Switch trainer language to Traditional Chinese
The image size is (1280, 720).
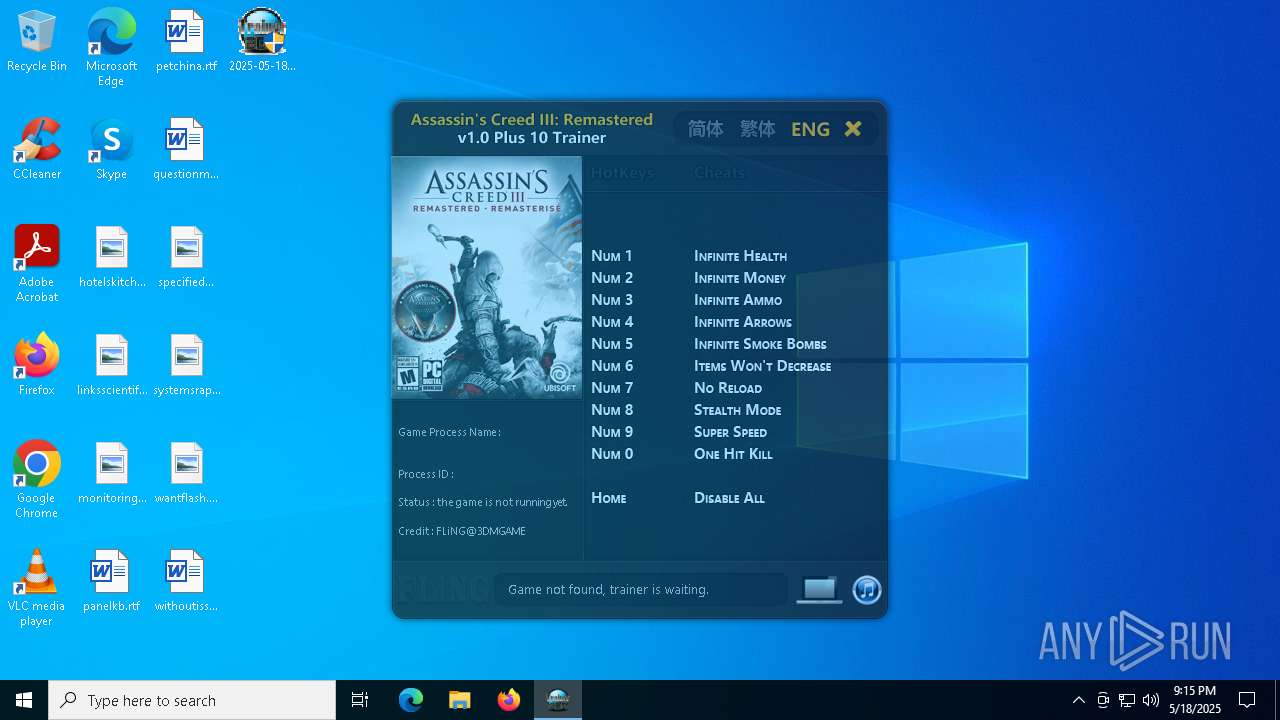point(757,129)
